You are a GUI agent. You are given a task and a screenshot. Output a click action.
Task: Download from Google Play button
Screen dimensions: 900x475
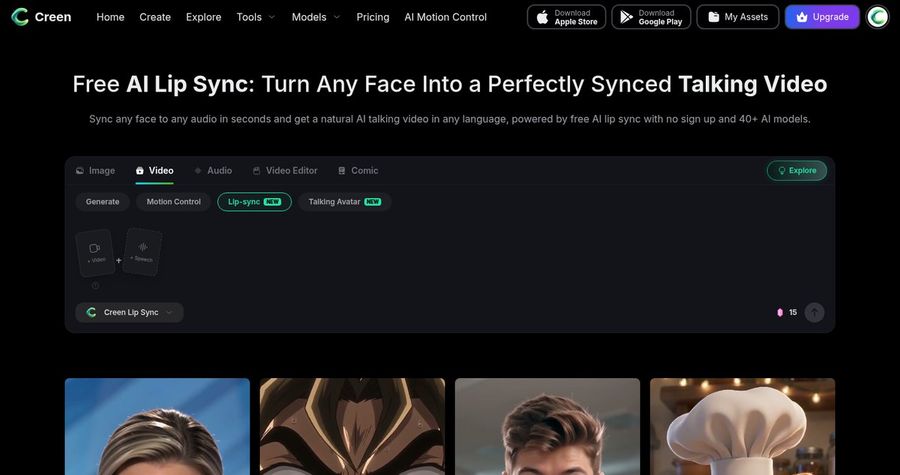click(x=651, y=17)
